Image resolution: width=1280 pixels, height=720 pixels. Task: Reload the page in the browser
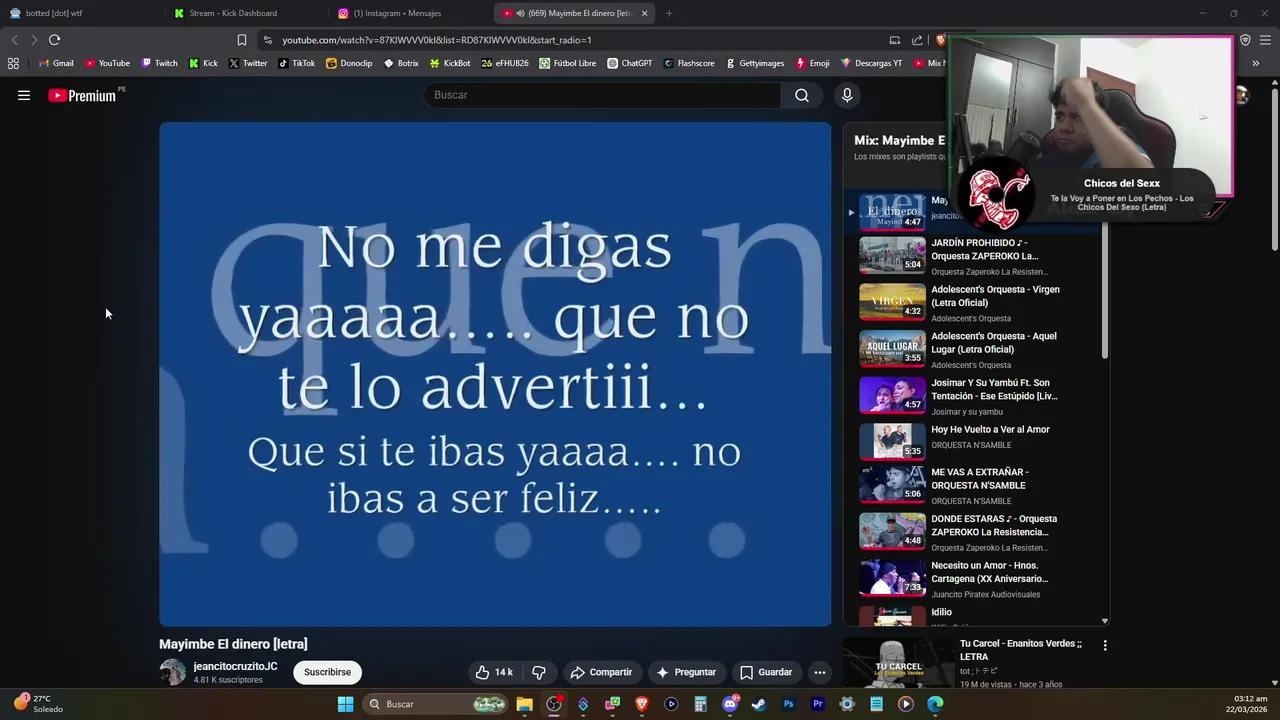click(54, 40)
